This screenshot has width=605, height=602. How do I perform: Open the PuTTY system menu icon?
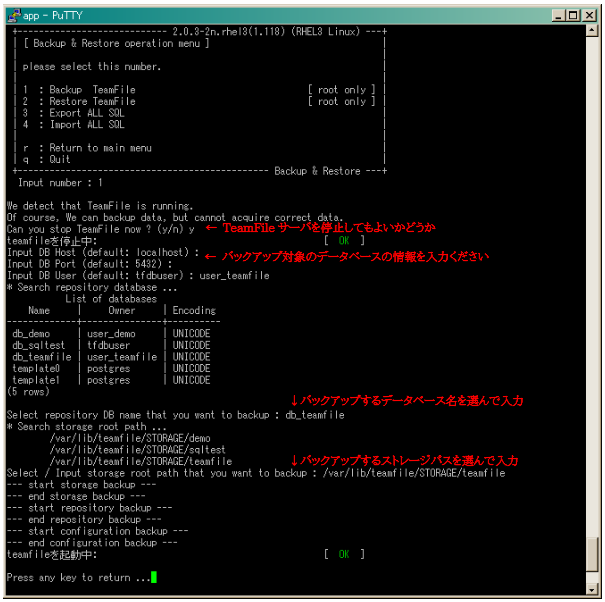[12, 14]
